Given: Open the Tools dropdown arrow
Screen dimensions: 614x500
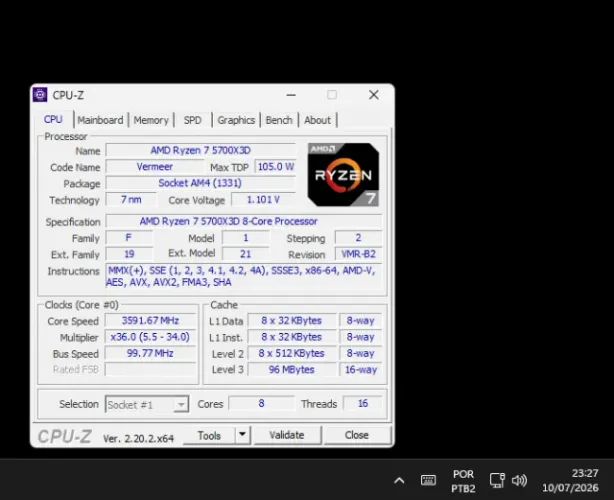Looking at the screenshot, I should point(242,435).
